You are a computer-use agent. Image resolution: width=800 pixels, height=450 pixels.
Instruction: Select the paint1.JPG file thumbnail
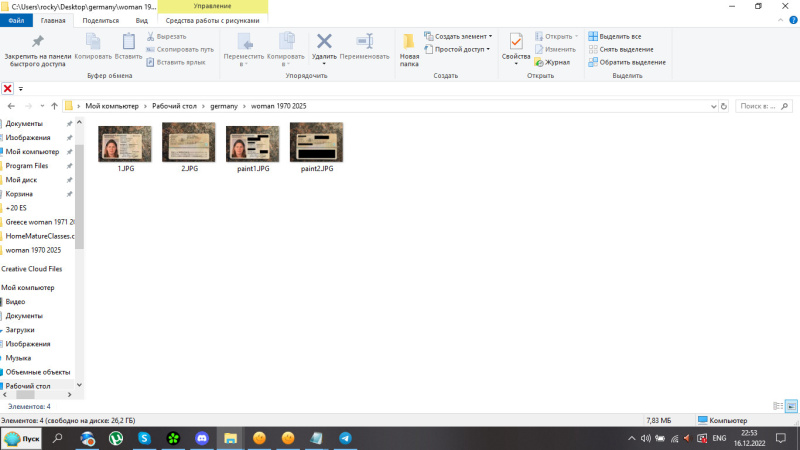(252, 145)
